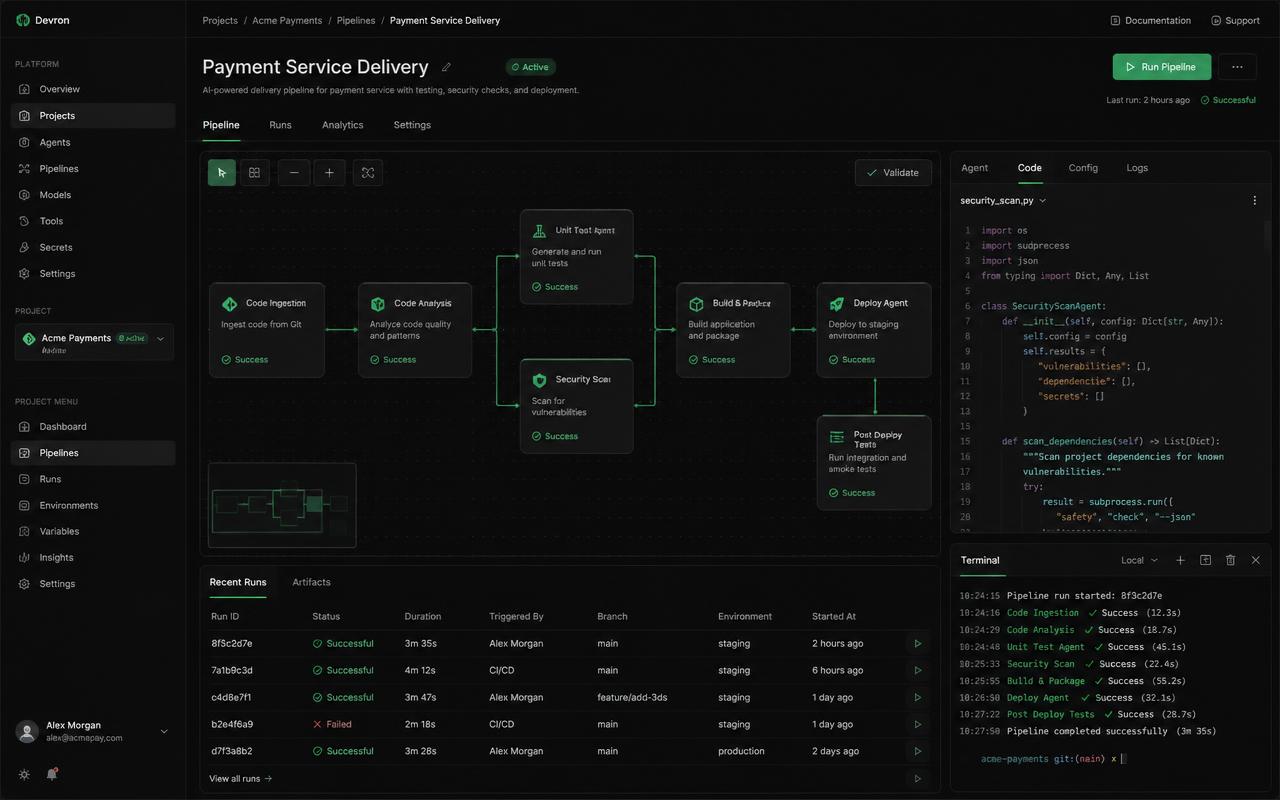Open the Documentation link
The height and width of the screenshot is (800, 1280).
click(1151, 20)
